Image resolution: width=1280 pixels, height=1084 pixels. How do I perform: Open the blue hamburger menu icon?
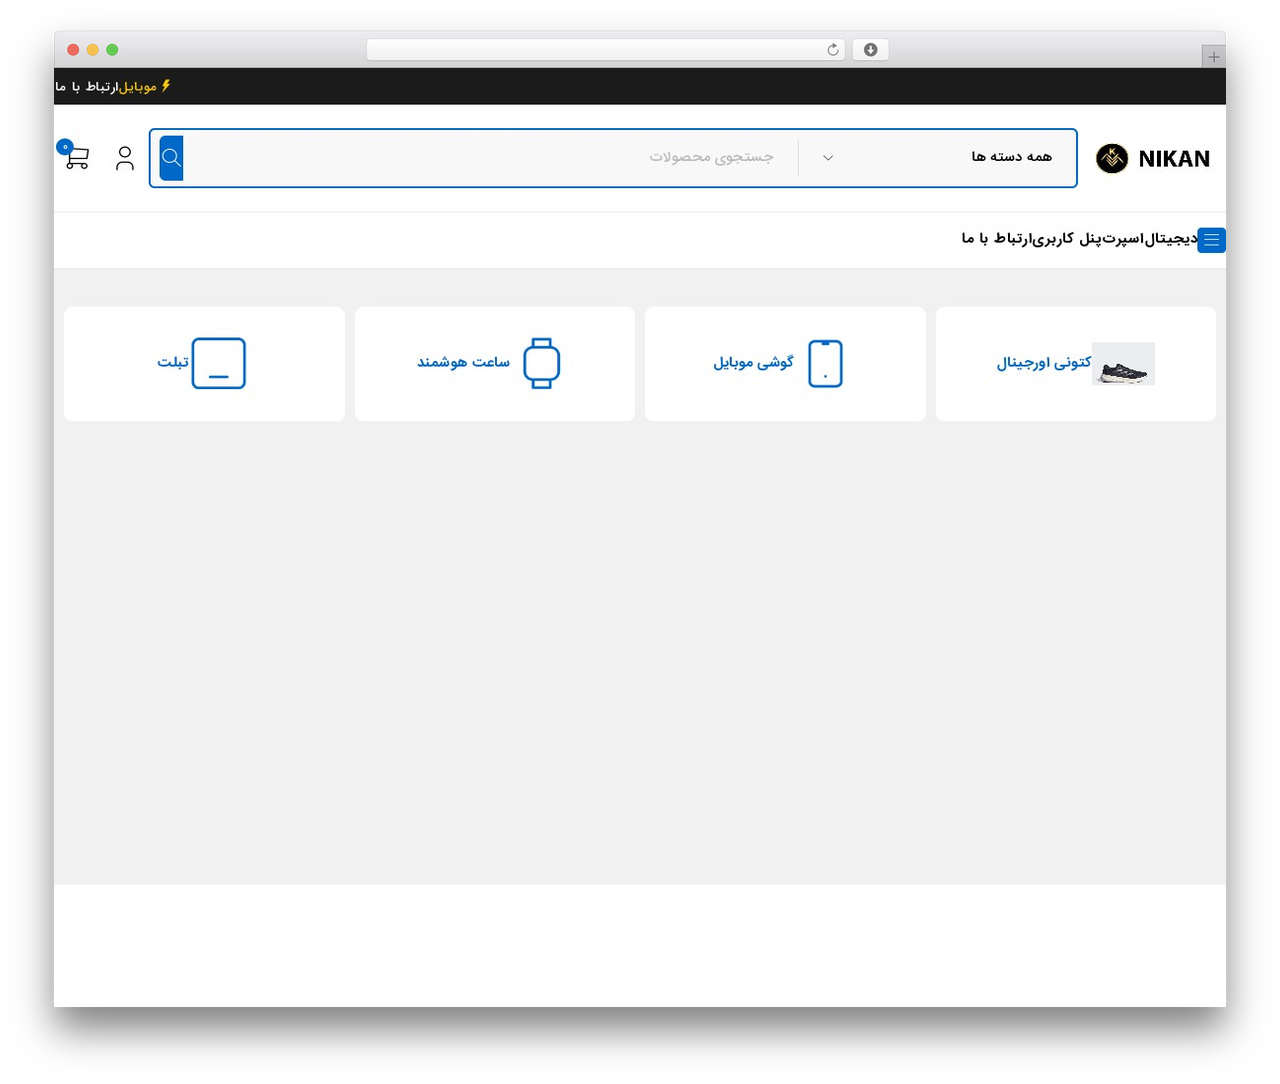[x=1211, y=240]
